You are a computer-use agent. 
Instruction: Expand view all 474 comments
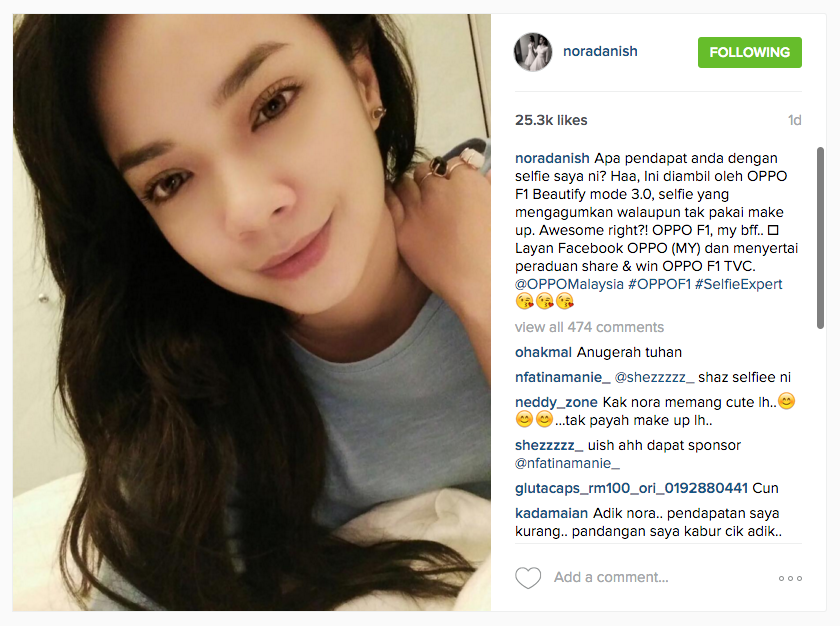(x=589, y=327)
